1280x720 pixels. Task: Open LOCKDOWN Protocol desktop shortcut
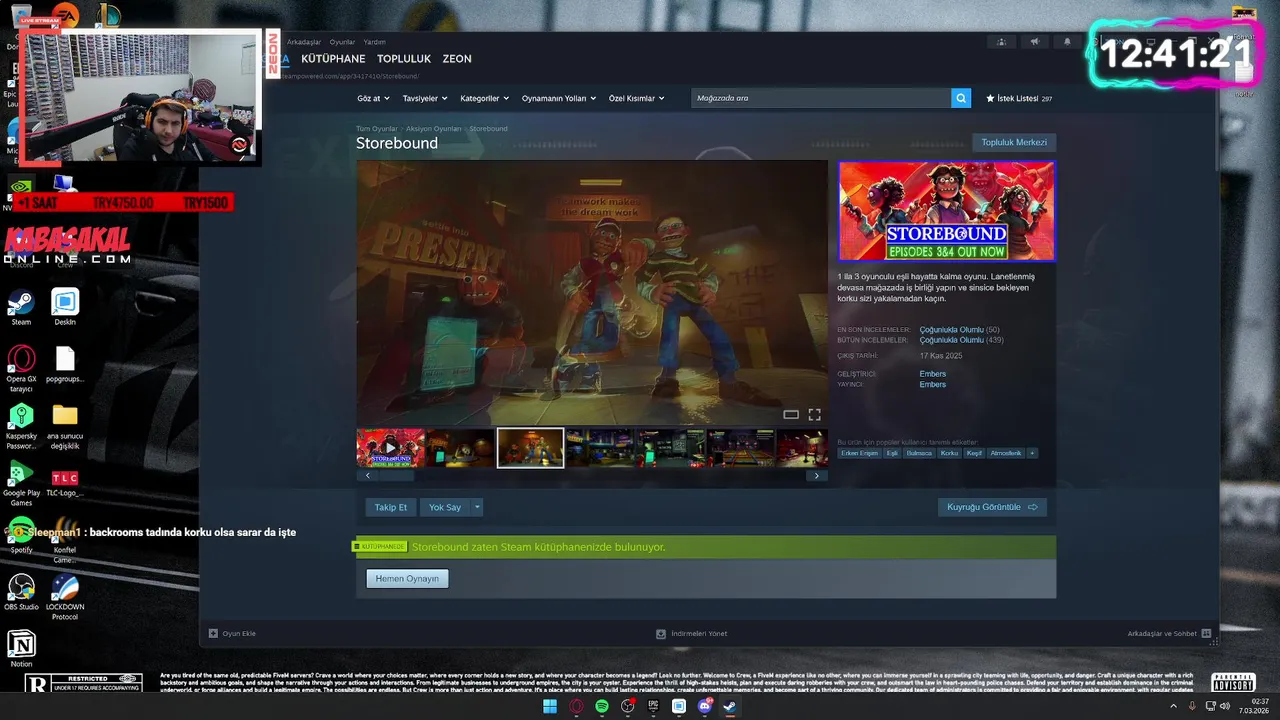coord(65,597)
